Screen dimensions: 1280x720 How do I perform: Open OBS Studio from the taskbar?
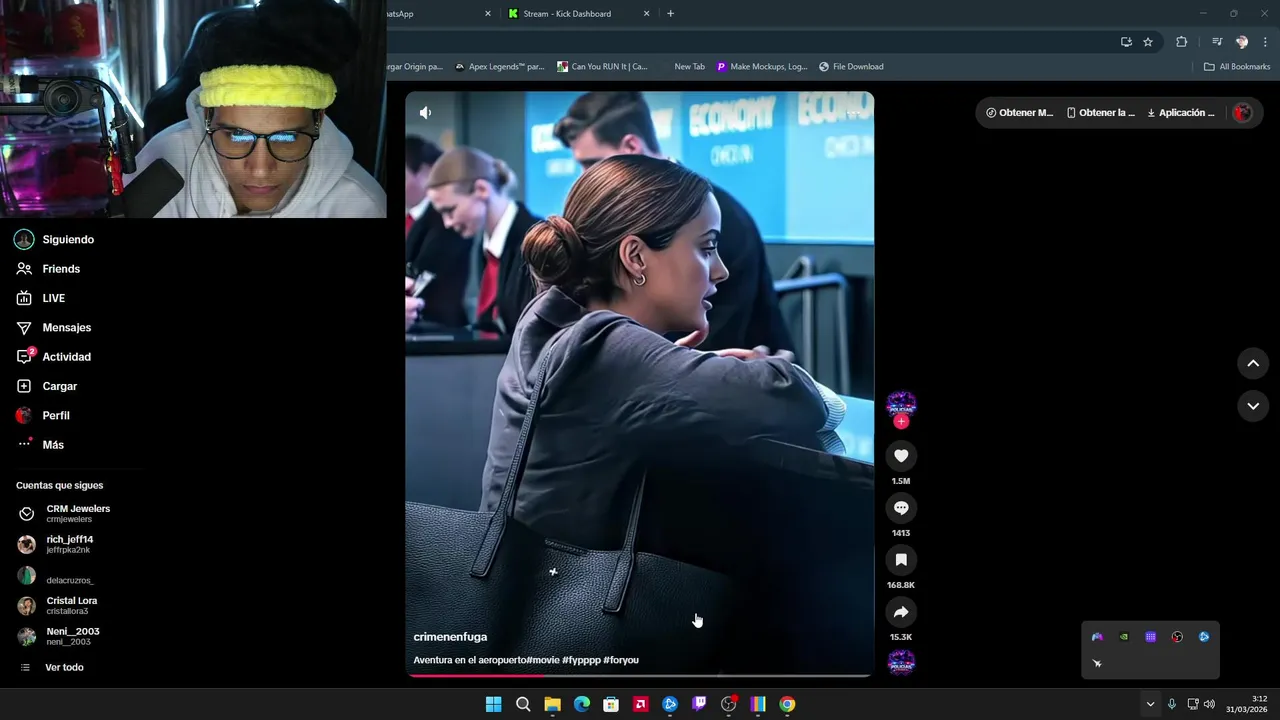[x=729, y=704]
